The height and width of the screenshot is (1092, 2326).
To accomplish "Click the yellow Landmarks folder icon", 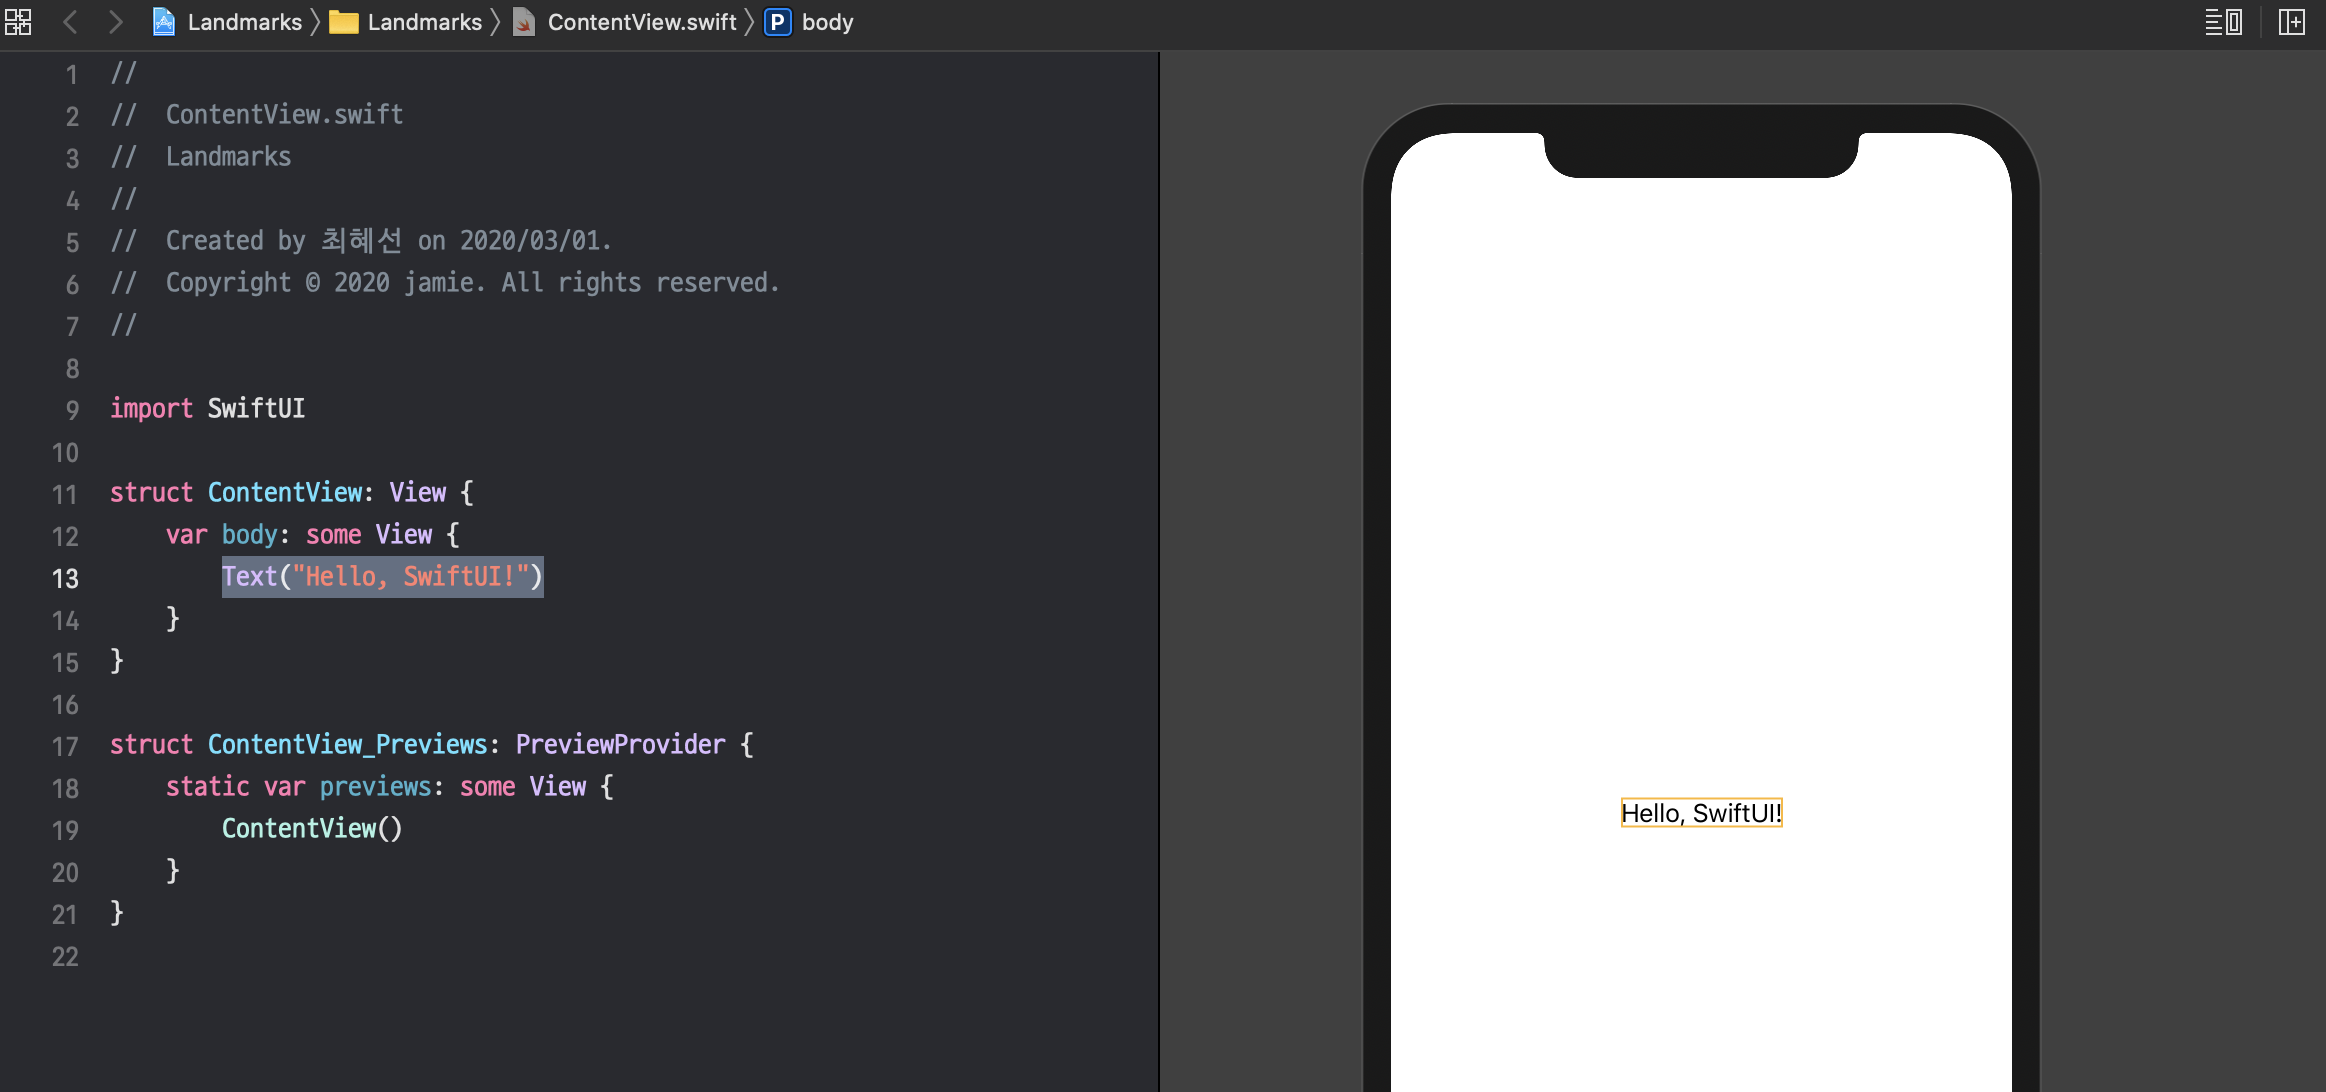I will (344, 22).
